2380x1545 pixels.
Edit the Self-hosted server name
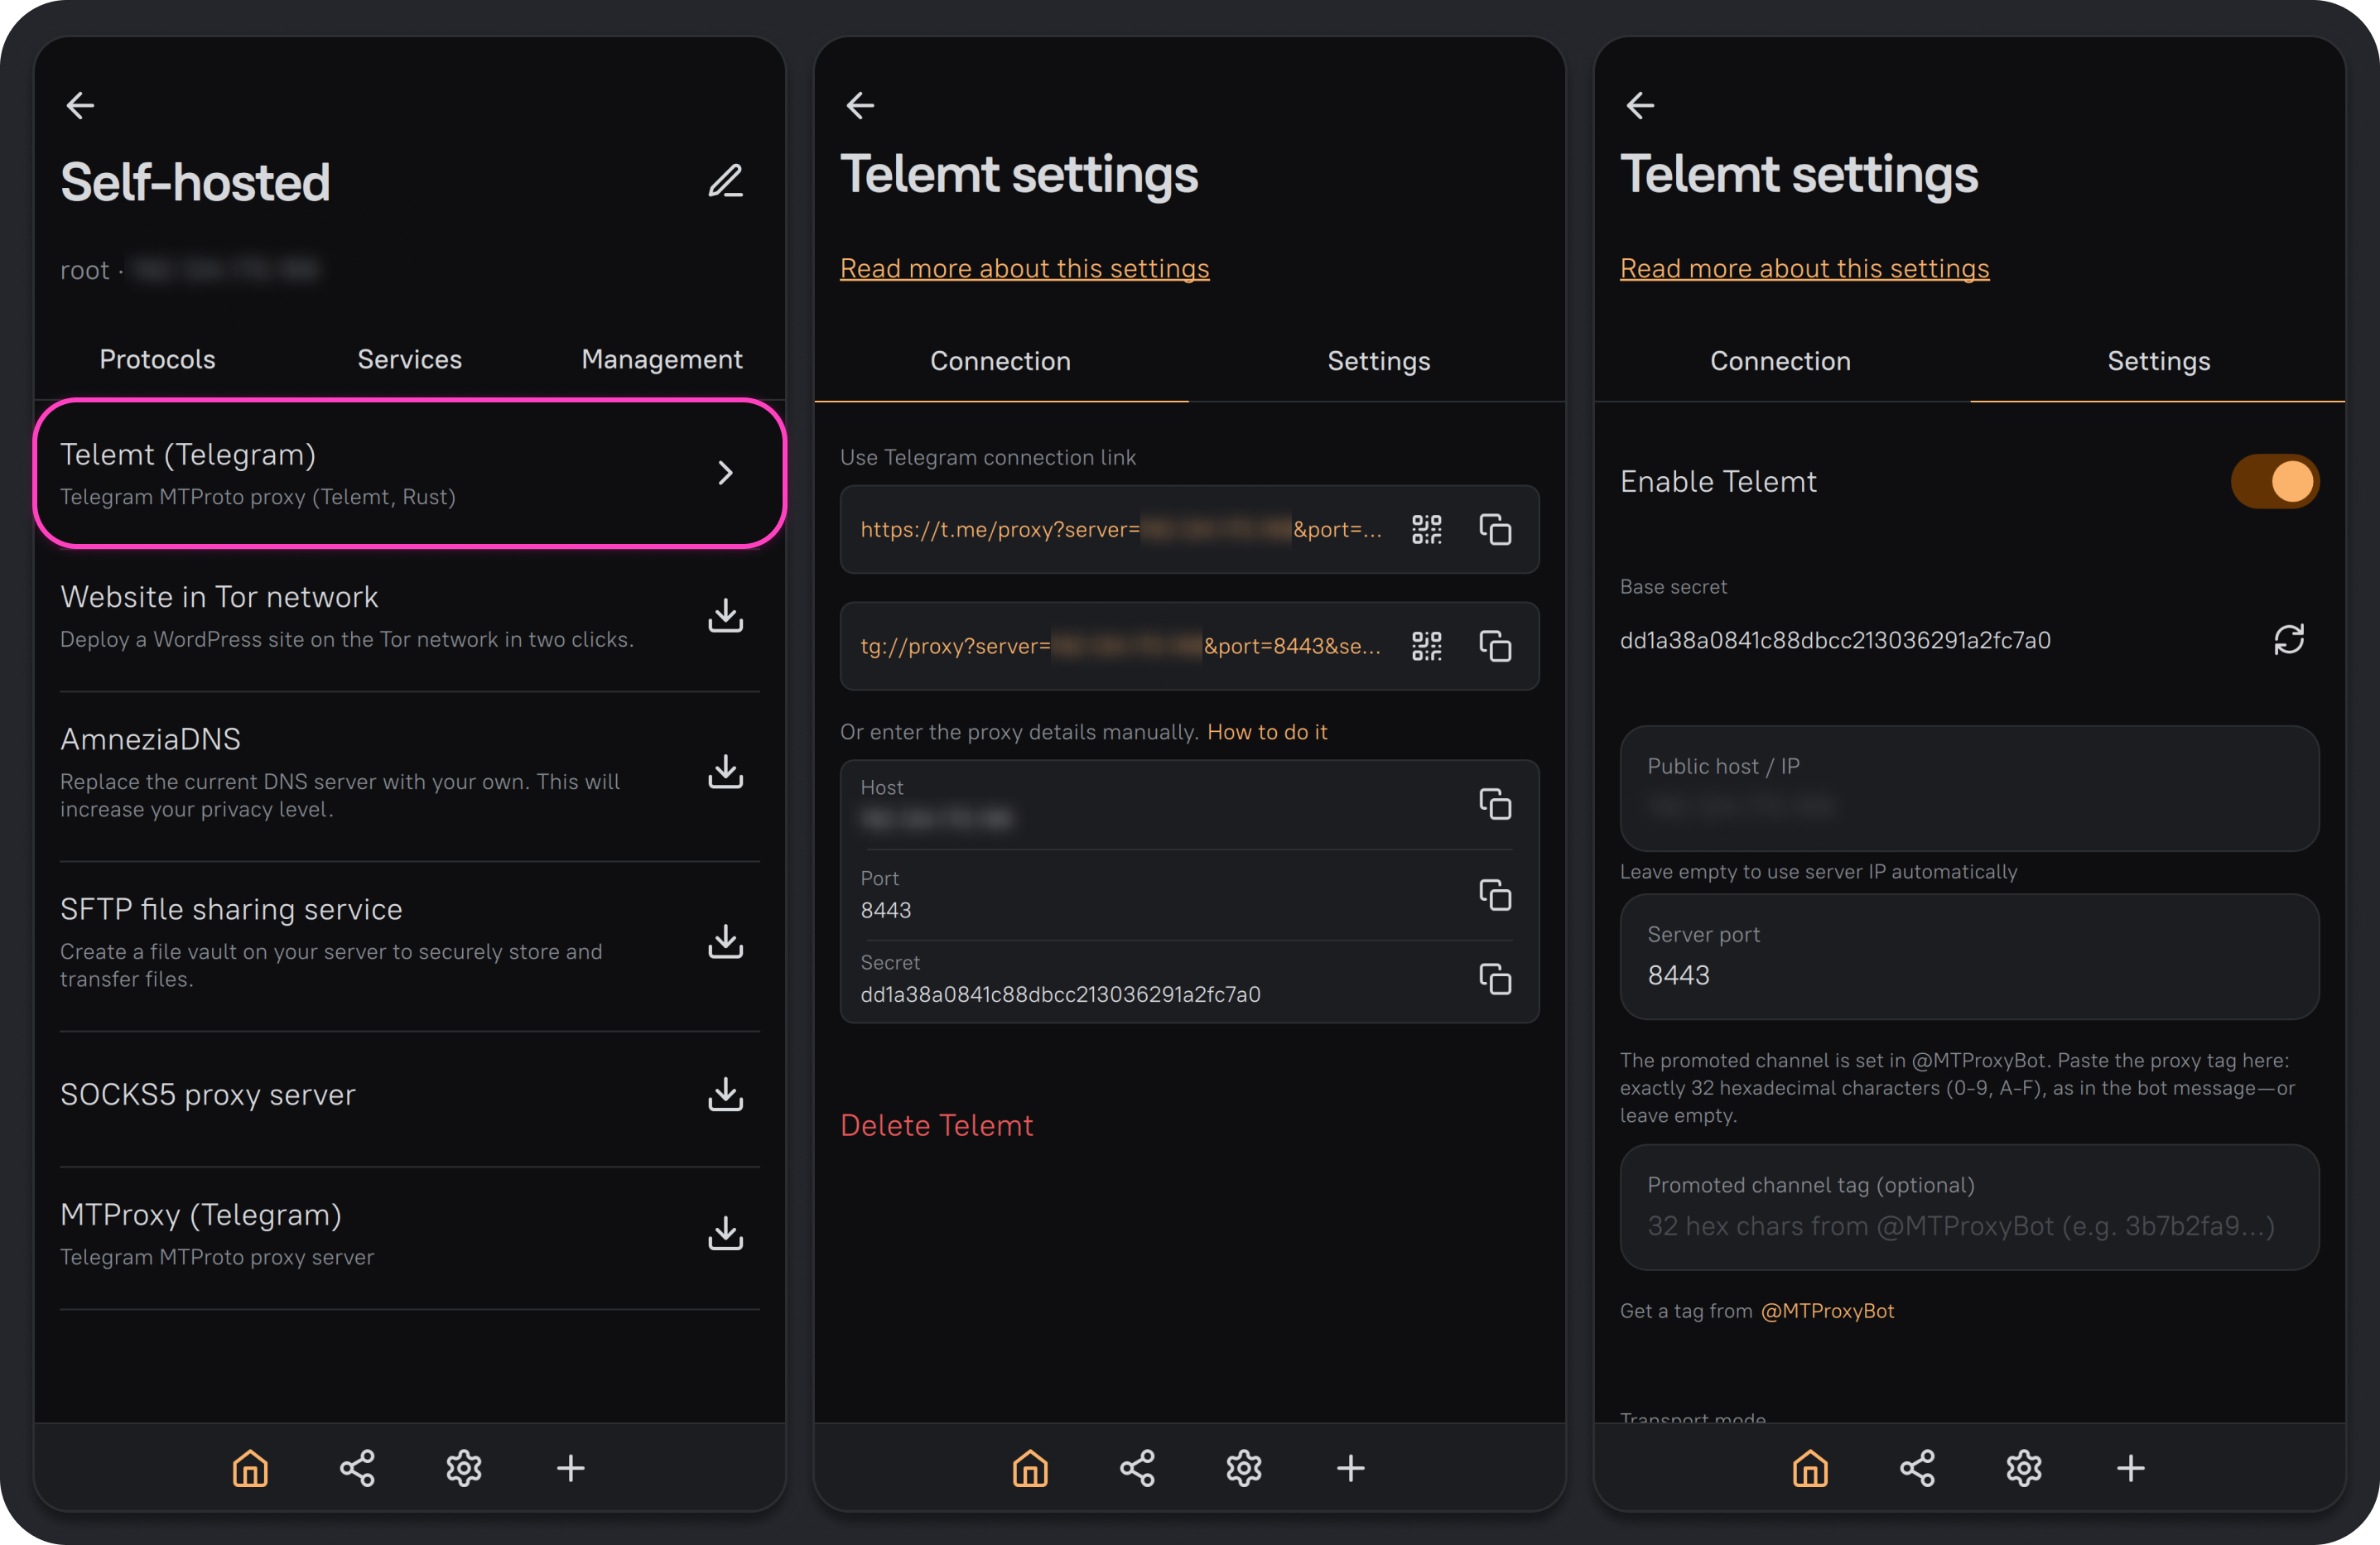[726, 181]
